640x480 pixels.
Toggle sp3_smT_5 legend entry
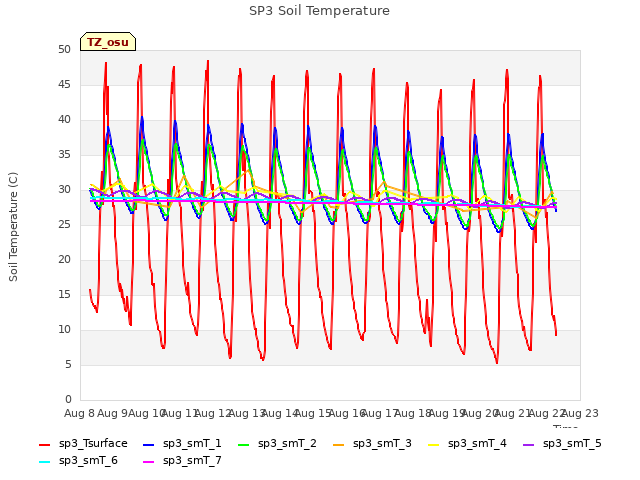point(562,443)
